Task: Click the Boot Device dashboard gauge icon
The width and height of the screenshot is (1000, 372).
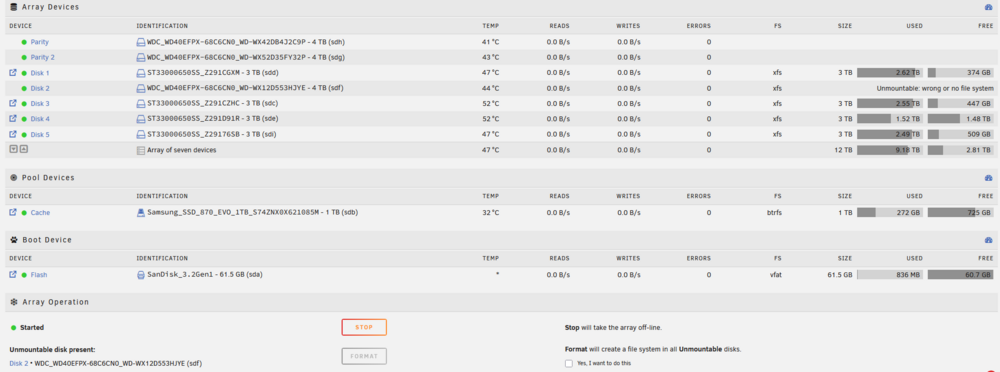Action: pyautogui.click(x=989, y=241)
